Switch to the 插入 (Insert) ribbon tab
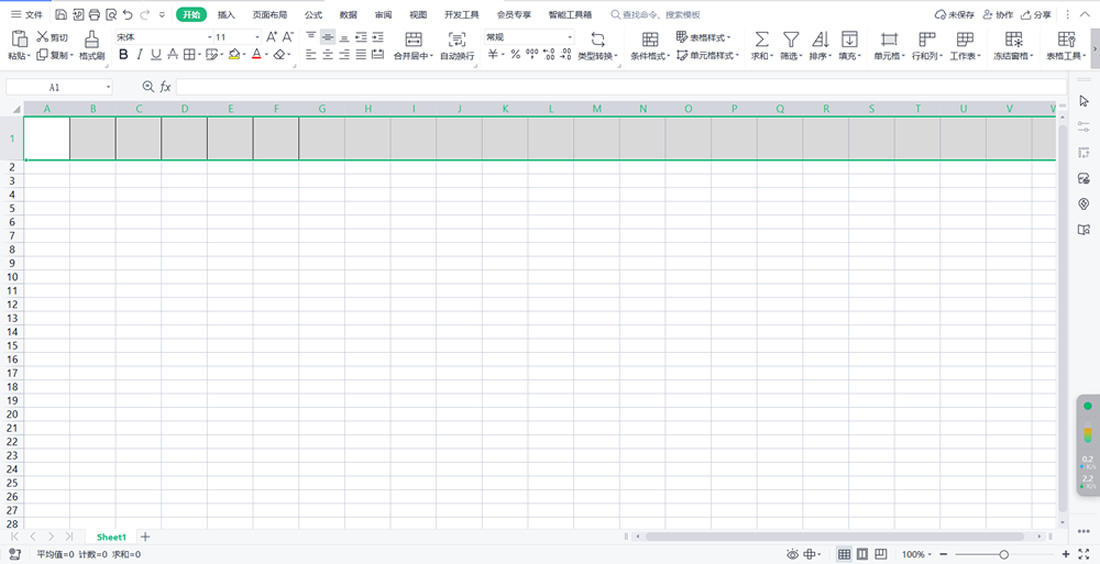The width and height of the screenshot is (1100, 564). click(227, 15)
